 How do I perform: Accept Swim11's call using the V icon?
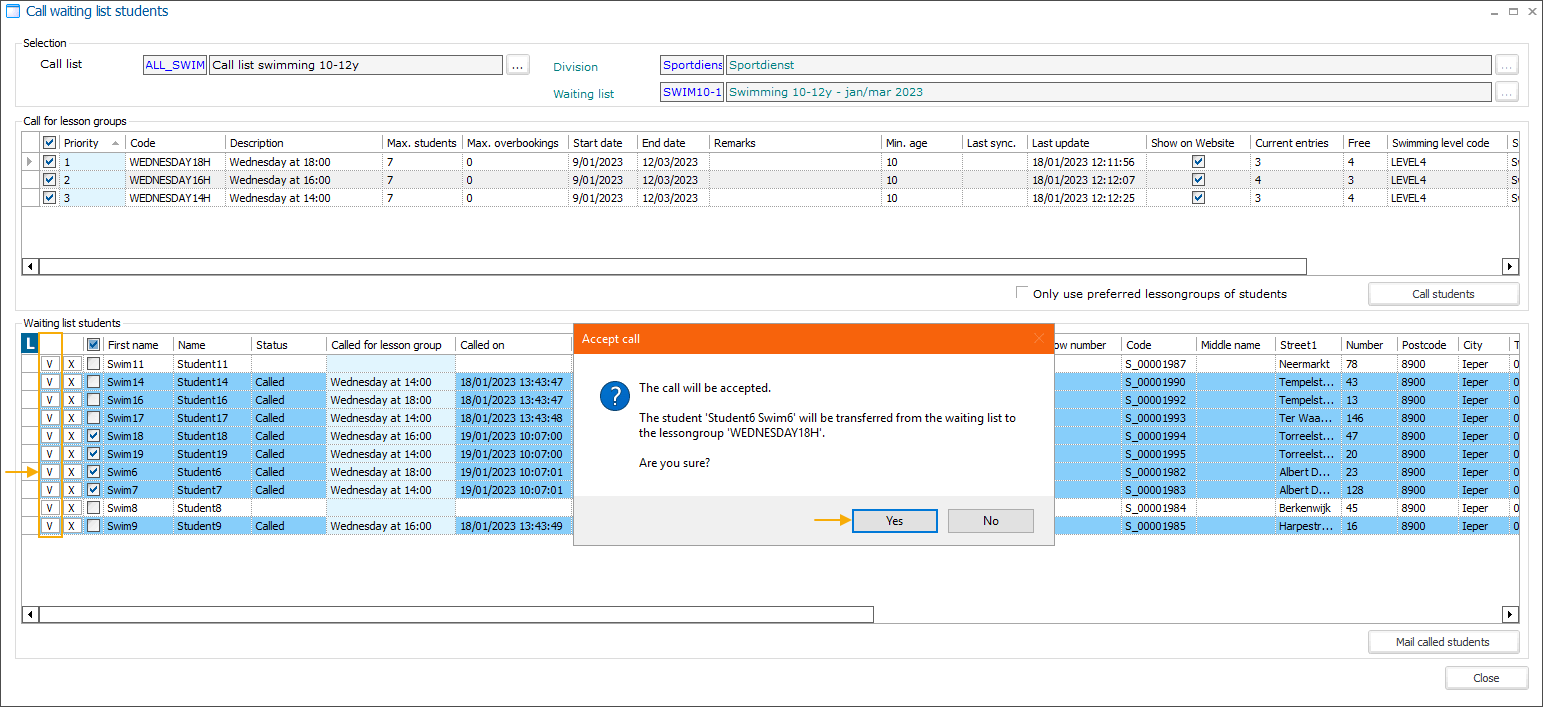[x=50, y=364]
